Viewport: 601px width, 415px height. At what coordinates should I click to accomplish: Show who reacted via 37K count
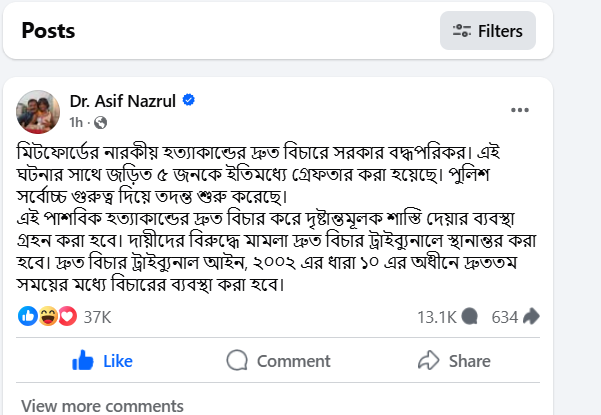(97, 316)
